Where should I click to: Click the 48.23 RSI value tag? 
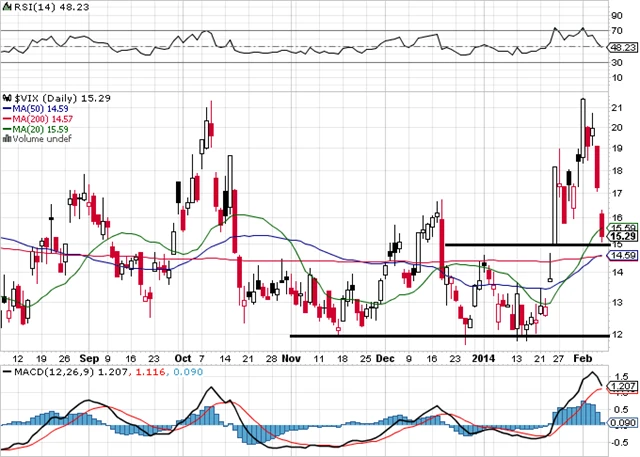[623, 46]
